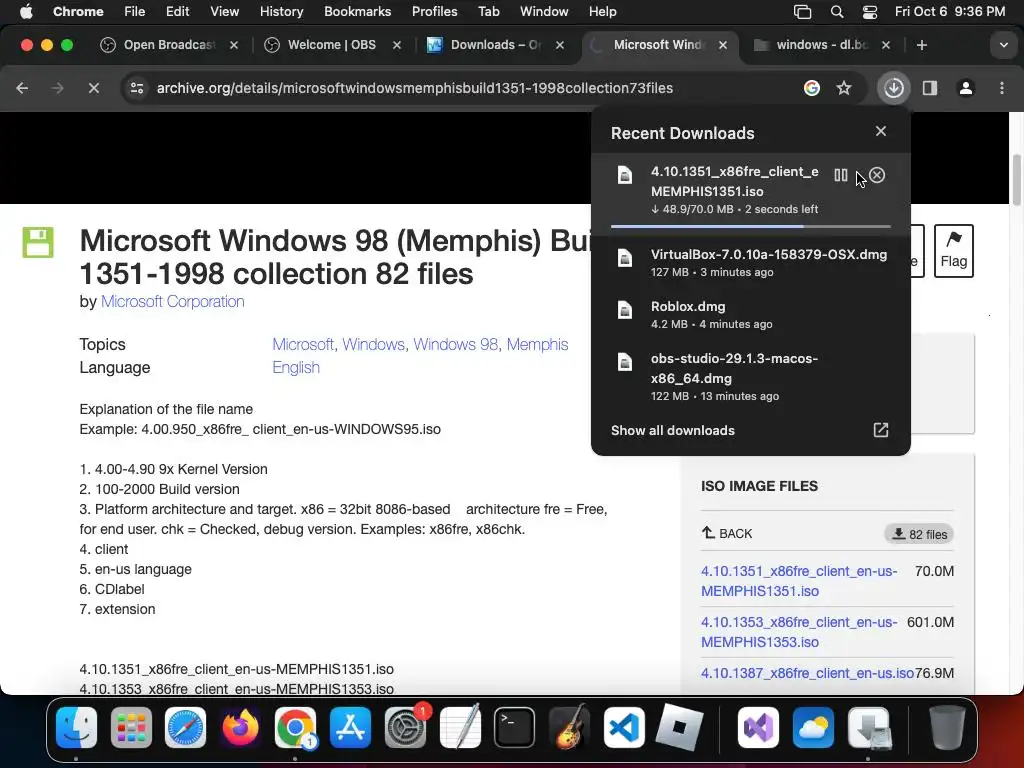Open Control Center in menu bar
The image size is (1024, 768).
click(870, 11)
